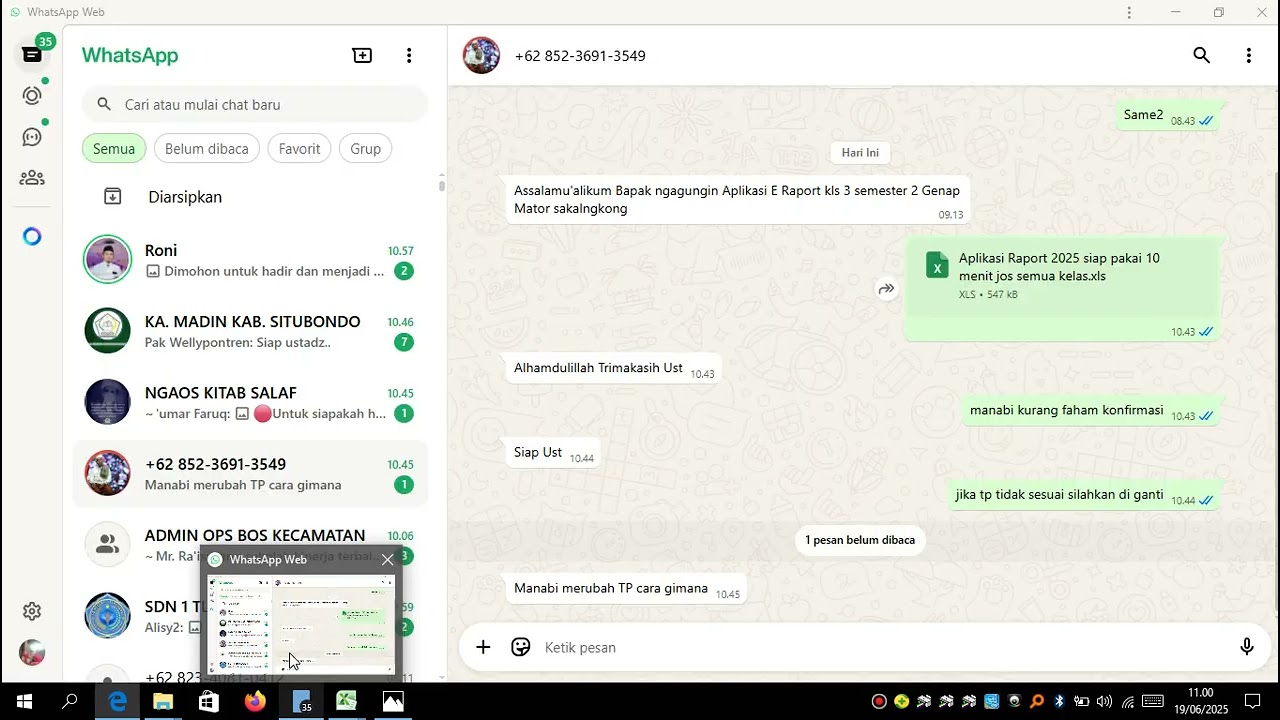Open the Roni chat

click(x=251, y=260)
